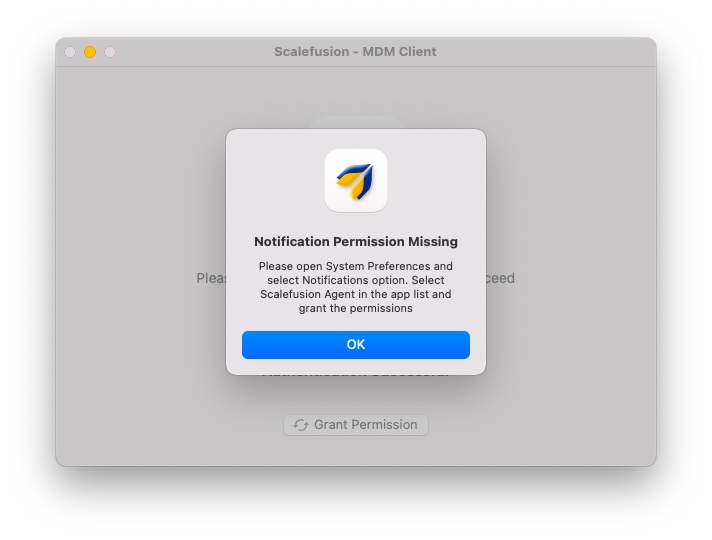This screenshot has height=540, width=712.
Task: Click the "Scalefusion - MDM Client" window title
Action: [355, 52]
